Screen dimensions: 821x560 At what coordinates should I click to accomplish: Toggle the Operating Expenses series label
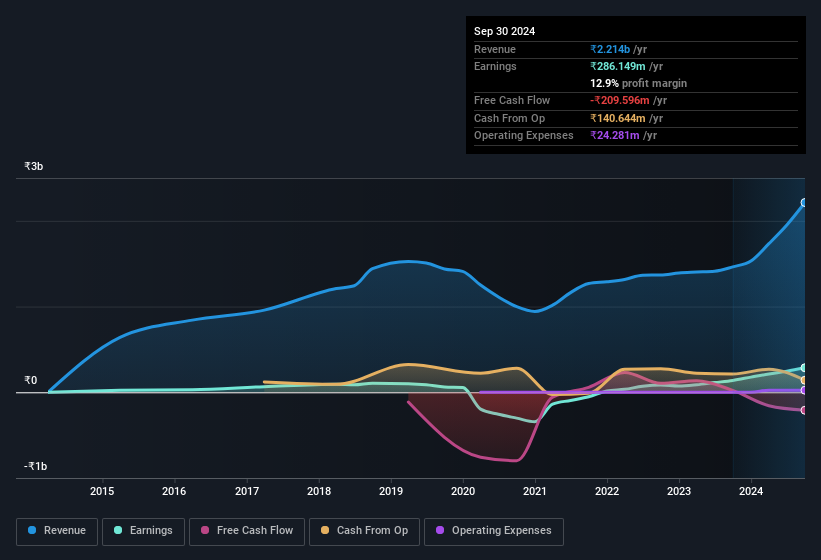[x=501, y=530]
